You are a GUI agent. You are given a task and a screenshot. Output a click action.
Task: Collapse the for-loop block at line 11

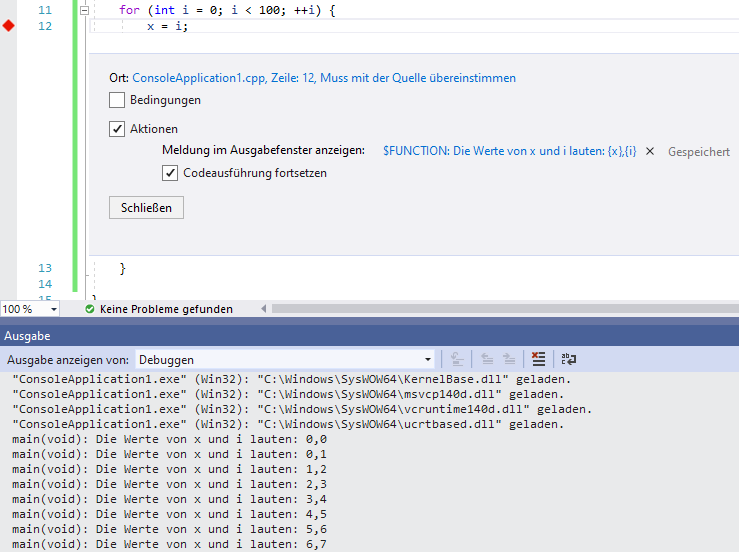click(x=84, y=10)
